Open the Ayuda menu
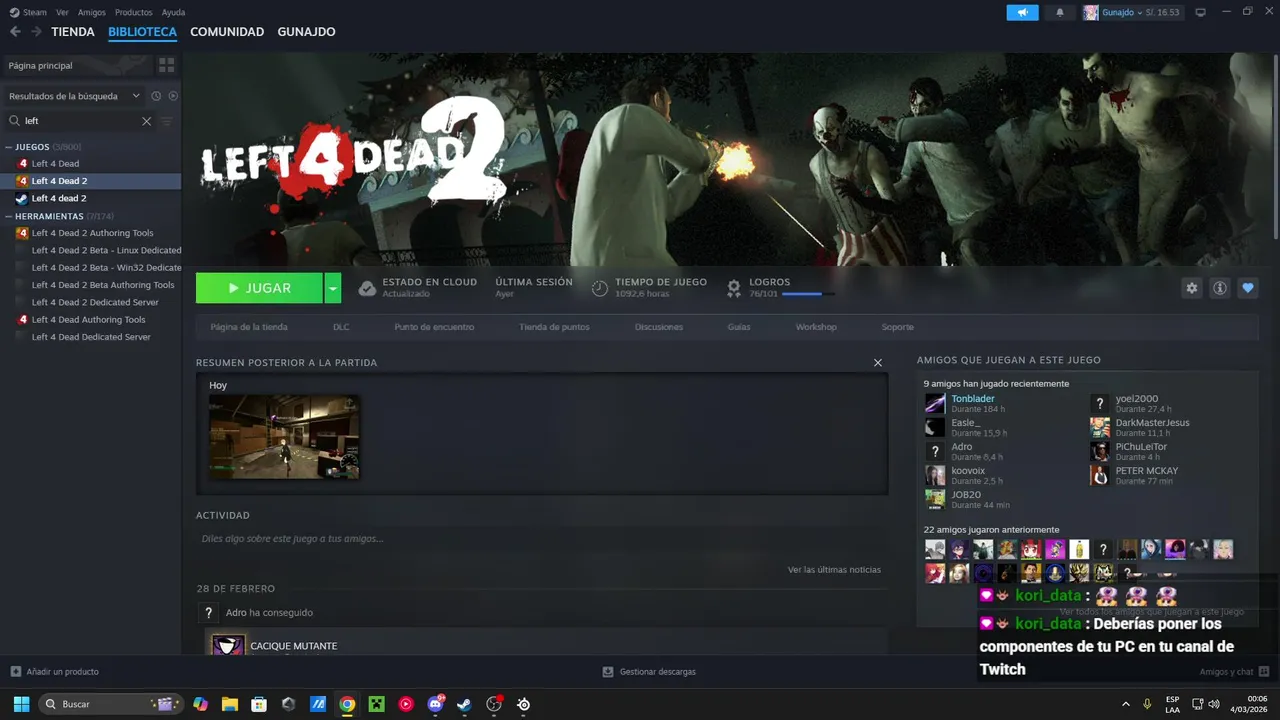This screenshot has width=1280, height=720. tap(173, 12)
